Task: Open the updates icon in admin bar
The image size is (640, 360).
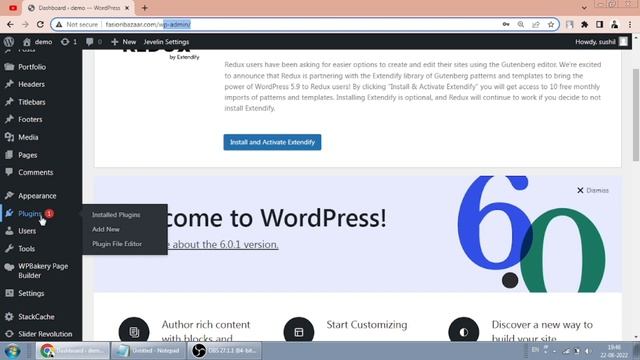Action: coord(65,42)
